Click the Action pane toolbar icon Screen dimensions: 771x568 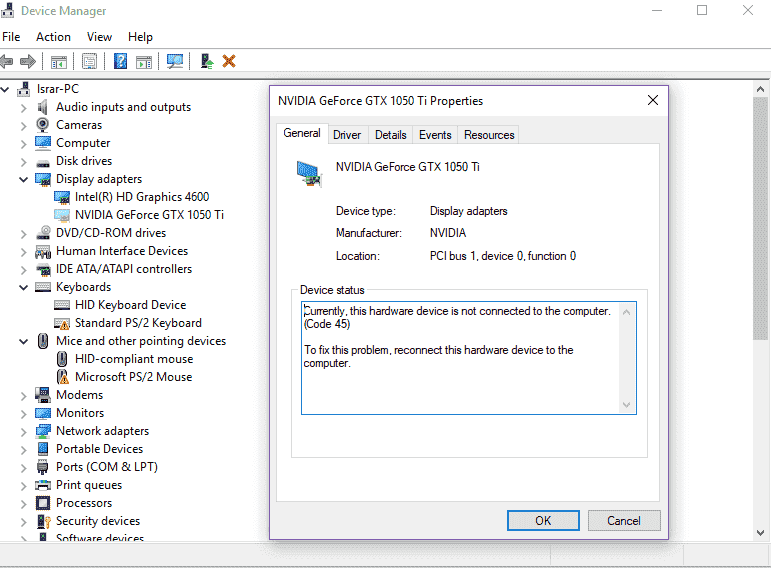pos(144,62)
